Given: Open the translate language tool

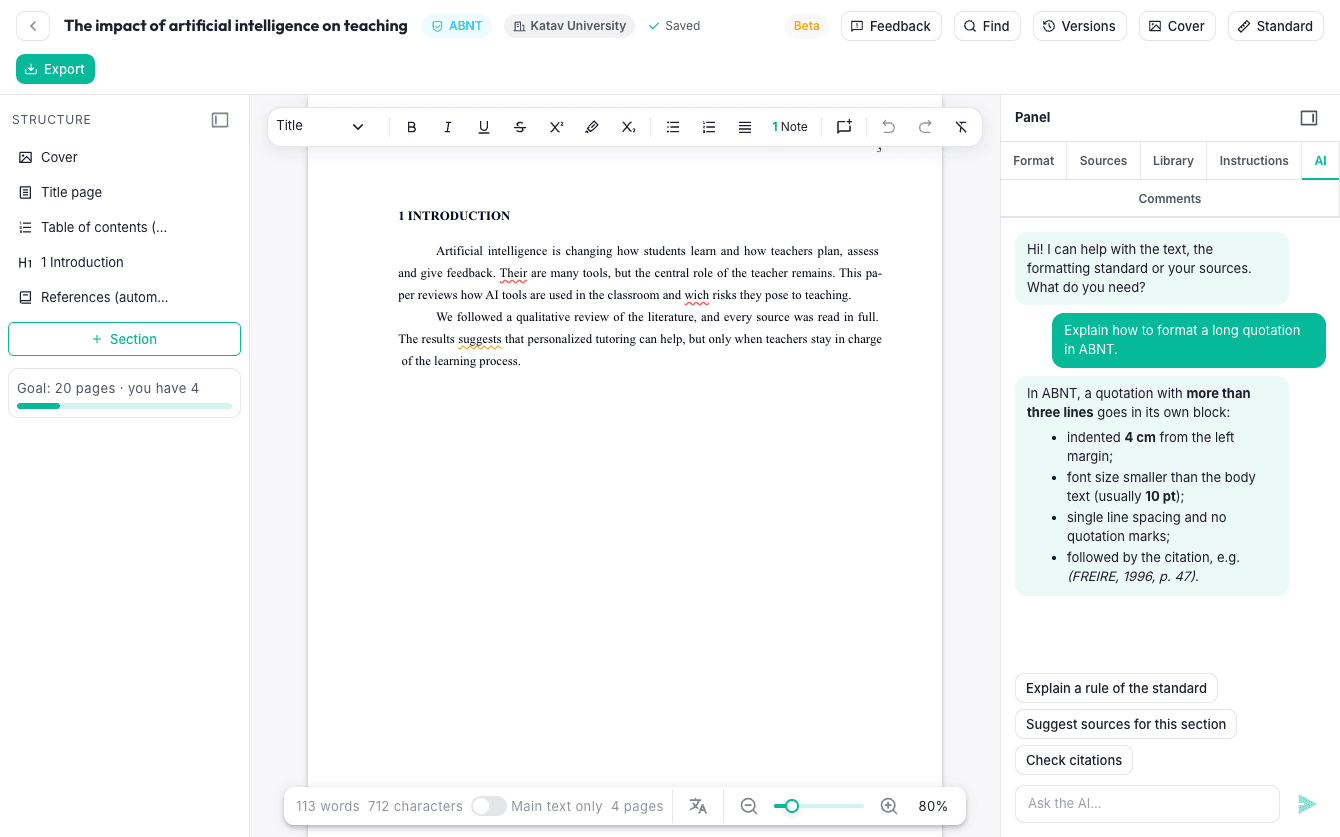Looking at the screenshot, I should pyautogui.click(x=698, y=806).
